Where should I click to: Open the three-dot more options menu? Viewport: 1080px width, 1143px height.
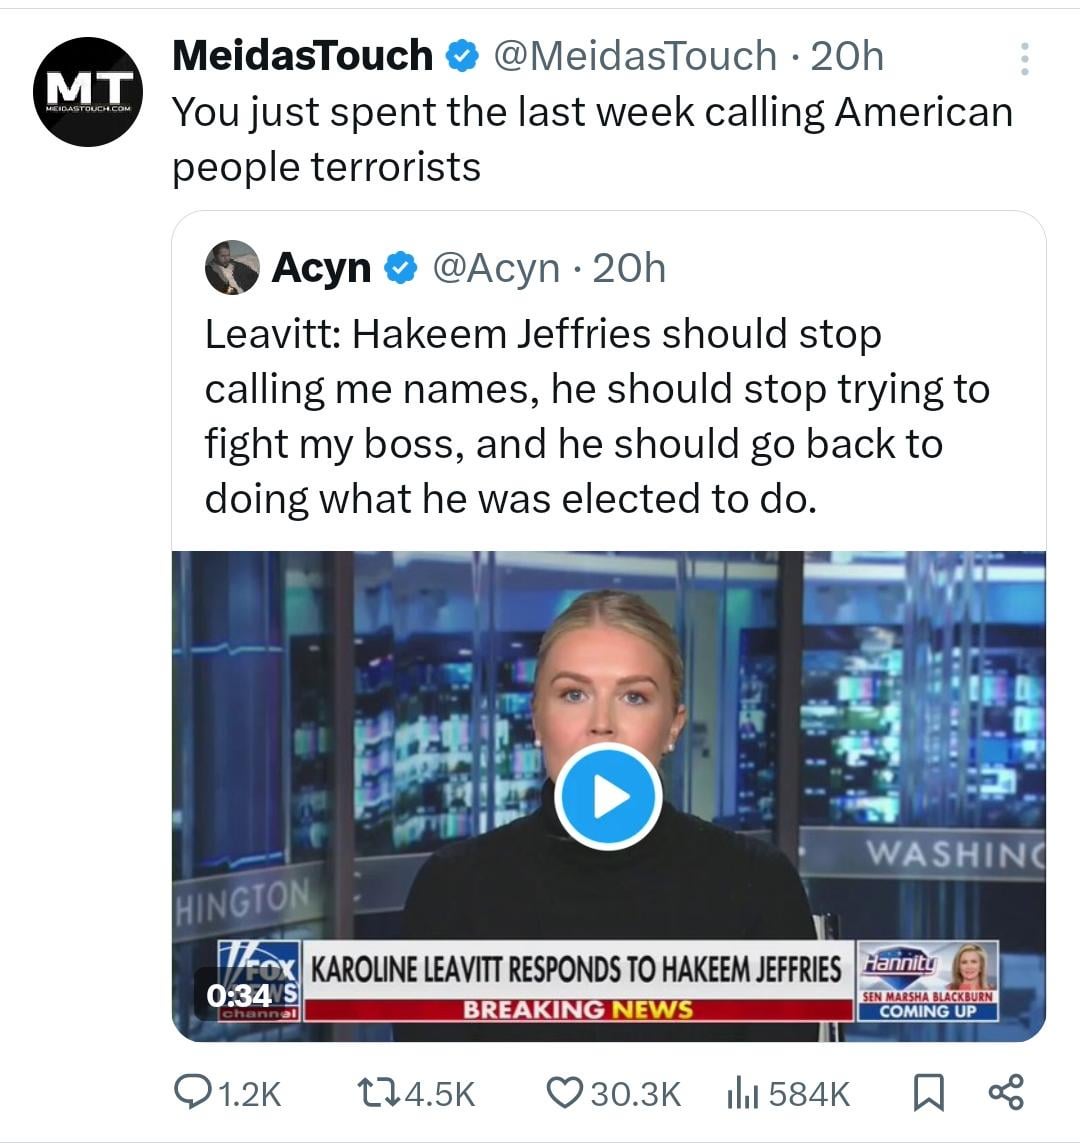[1024, 60]
